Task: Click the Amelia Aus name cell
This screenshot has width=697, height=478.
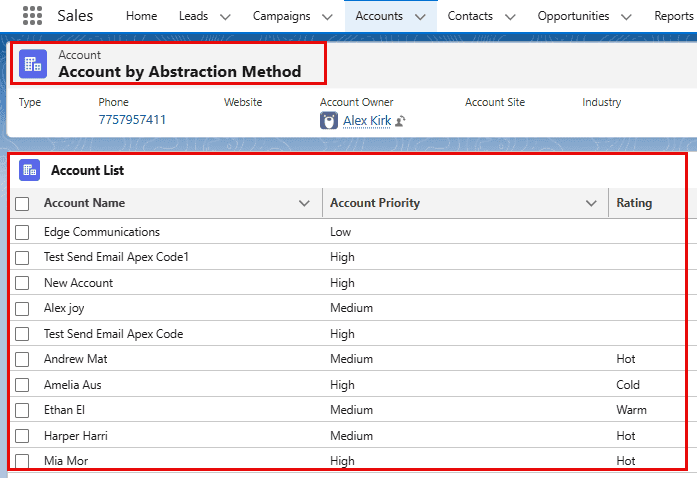Action: pyautogui.click(x=72, y=385)
